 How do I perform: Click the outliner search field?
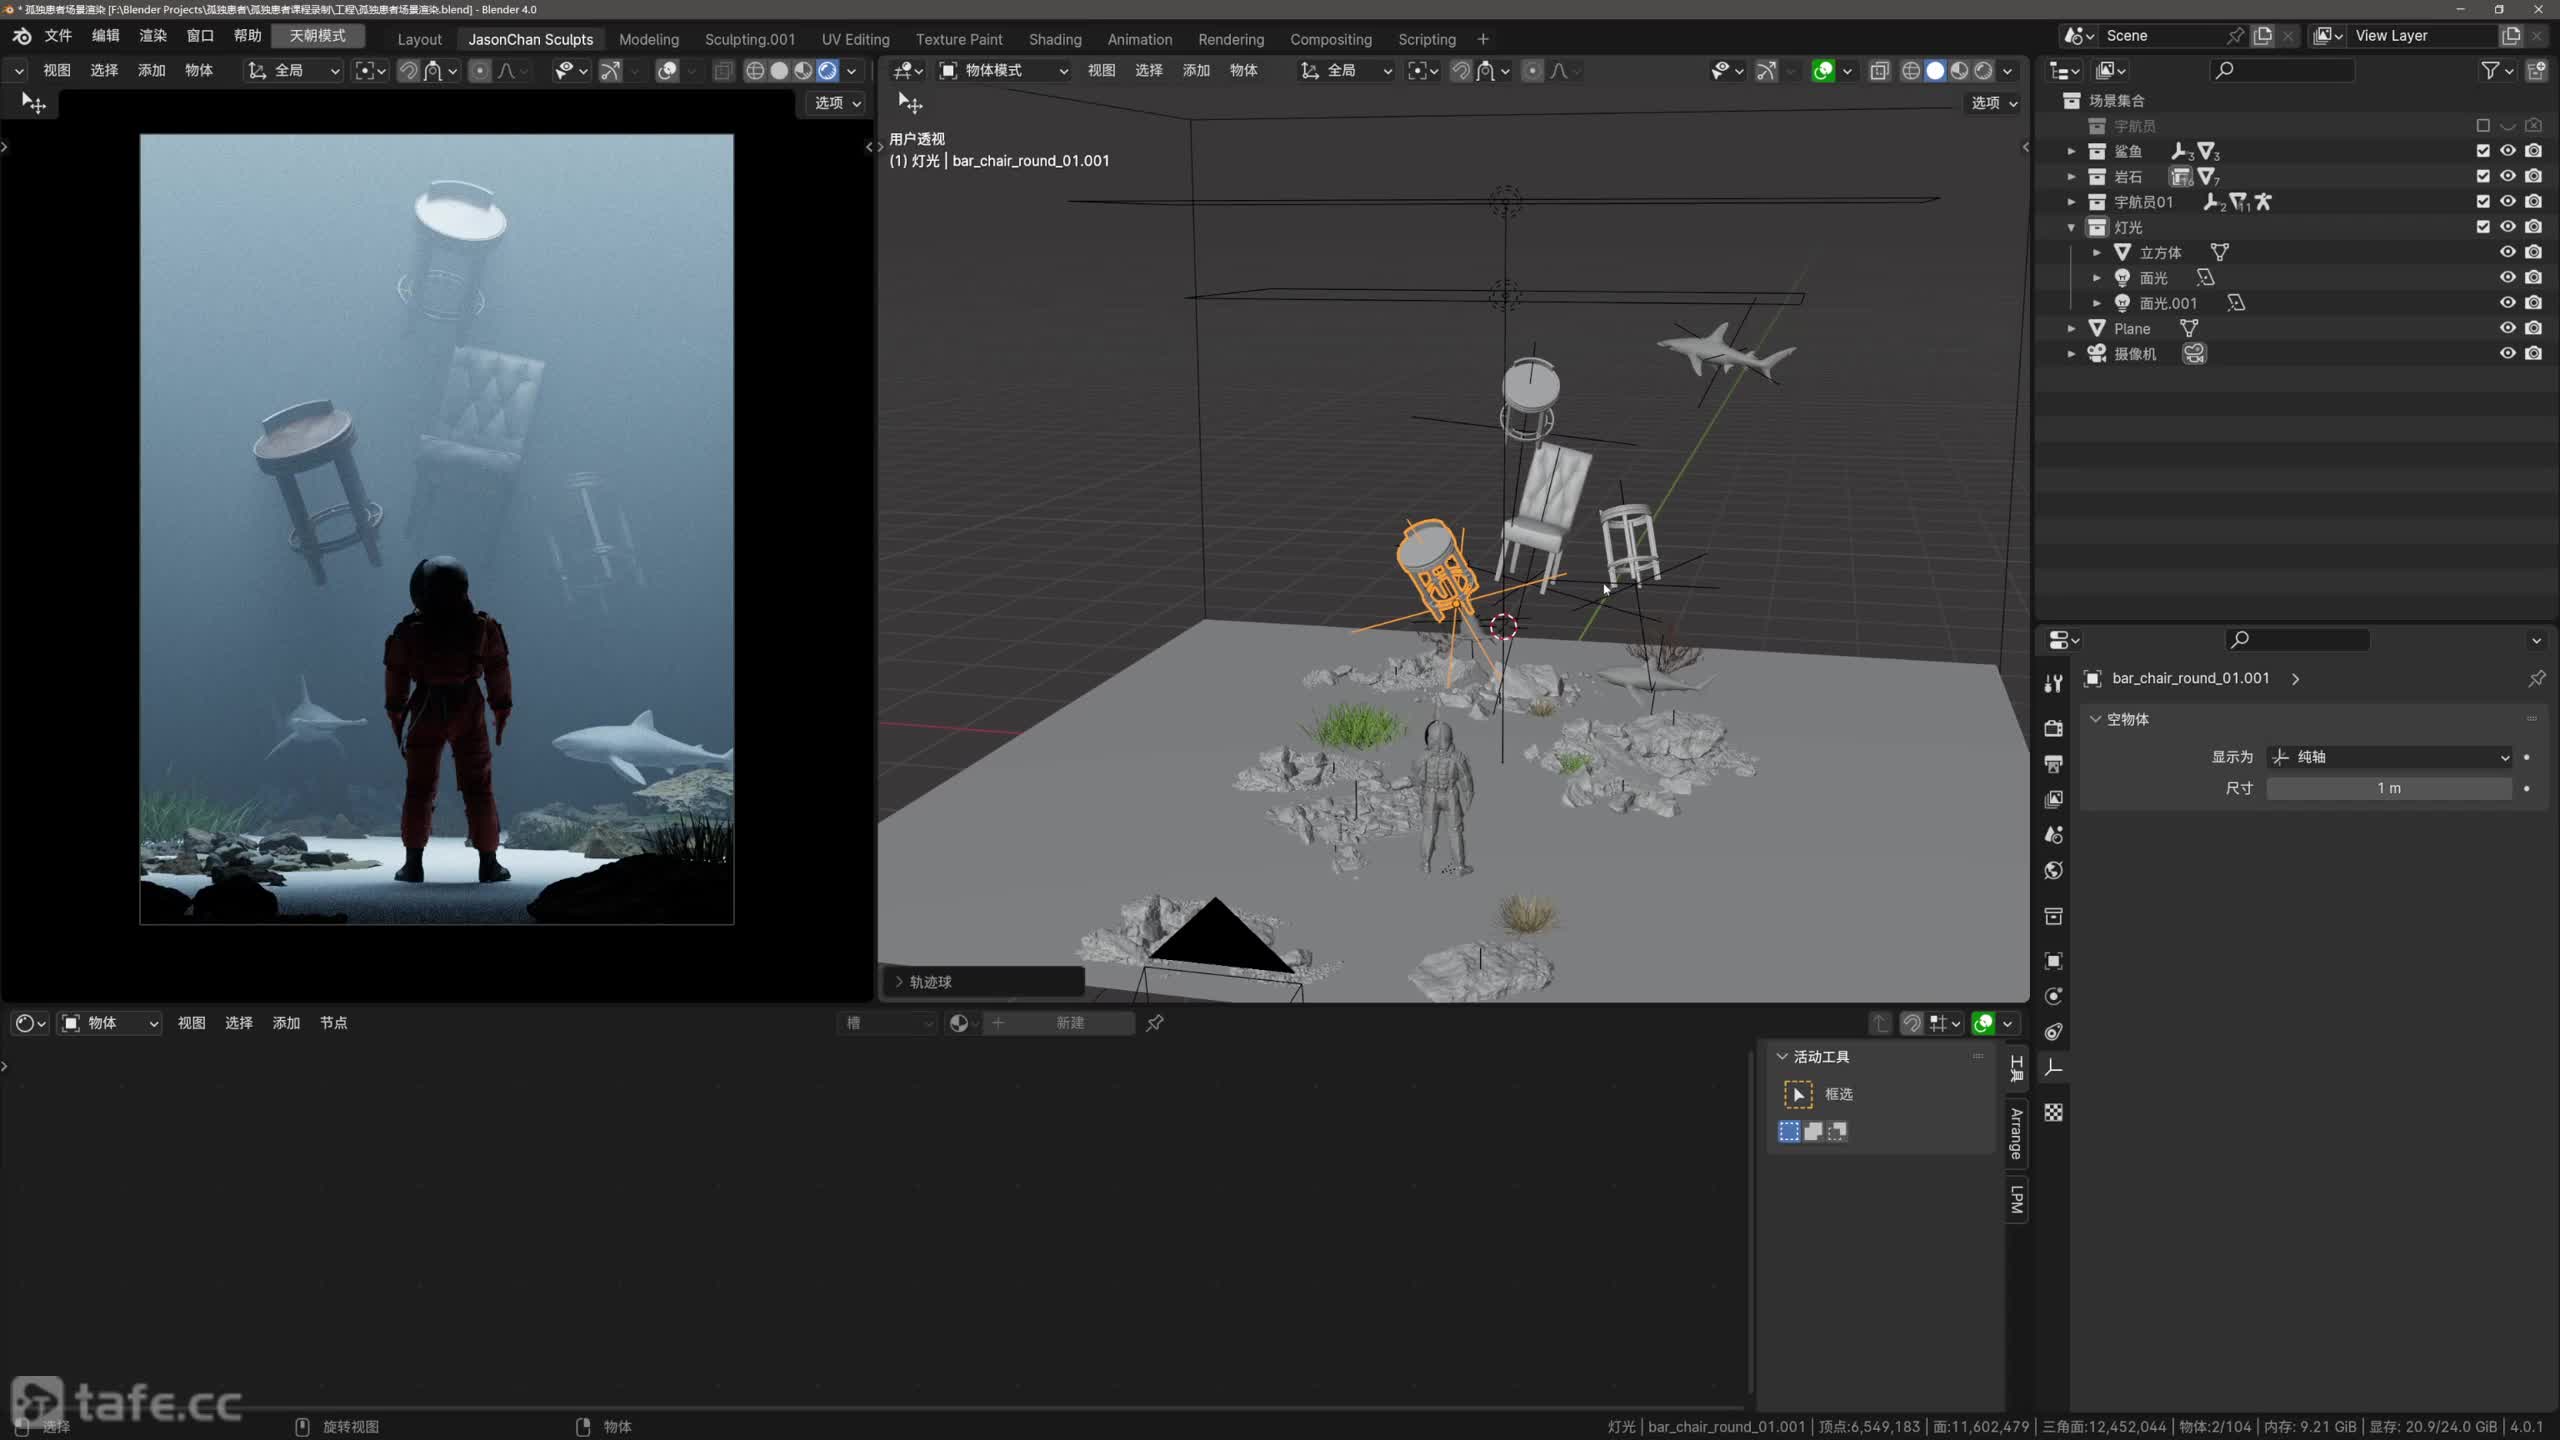tap(2281, 71)
